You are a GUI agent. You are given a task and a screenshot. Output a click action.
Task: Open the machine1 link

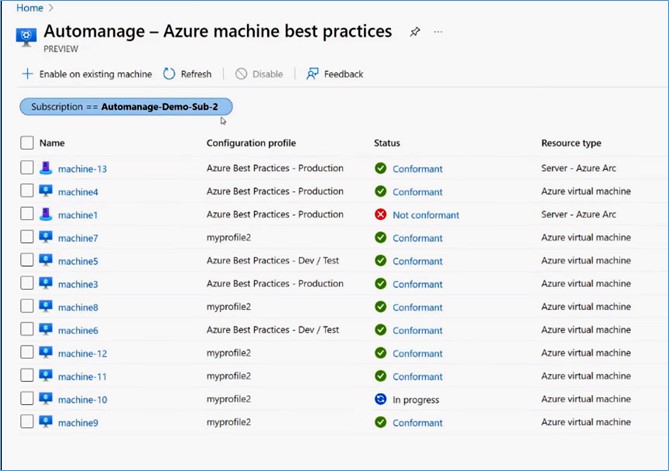click(78, 215)
